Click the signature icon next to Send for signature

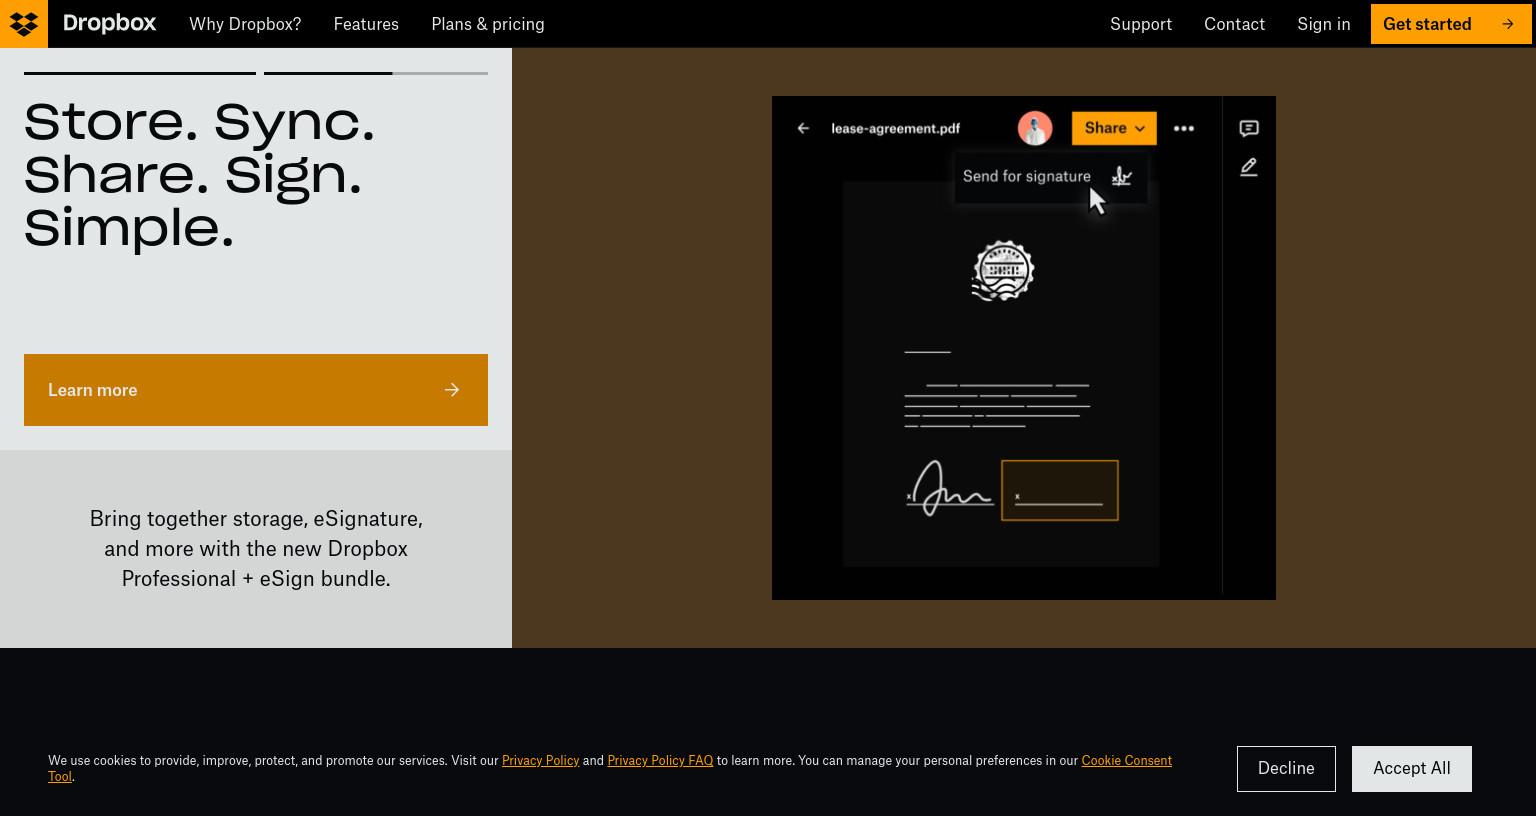(x=1122, y=177)
